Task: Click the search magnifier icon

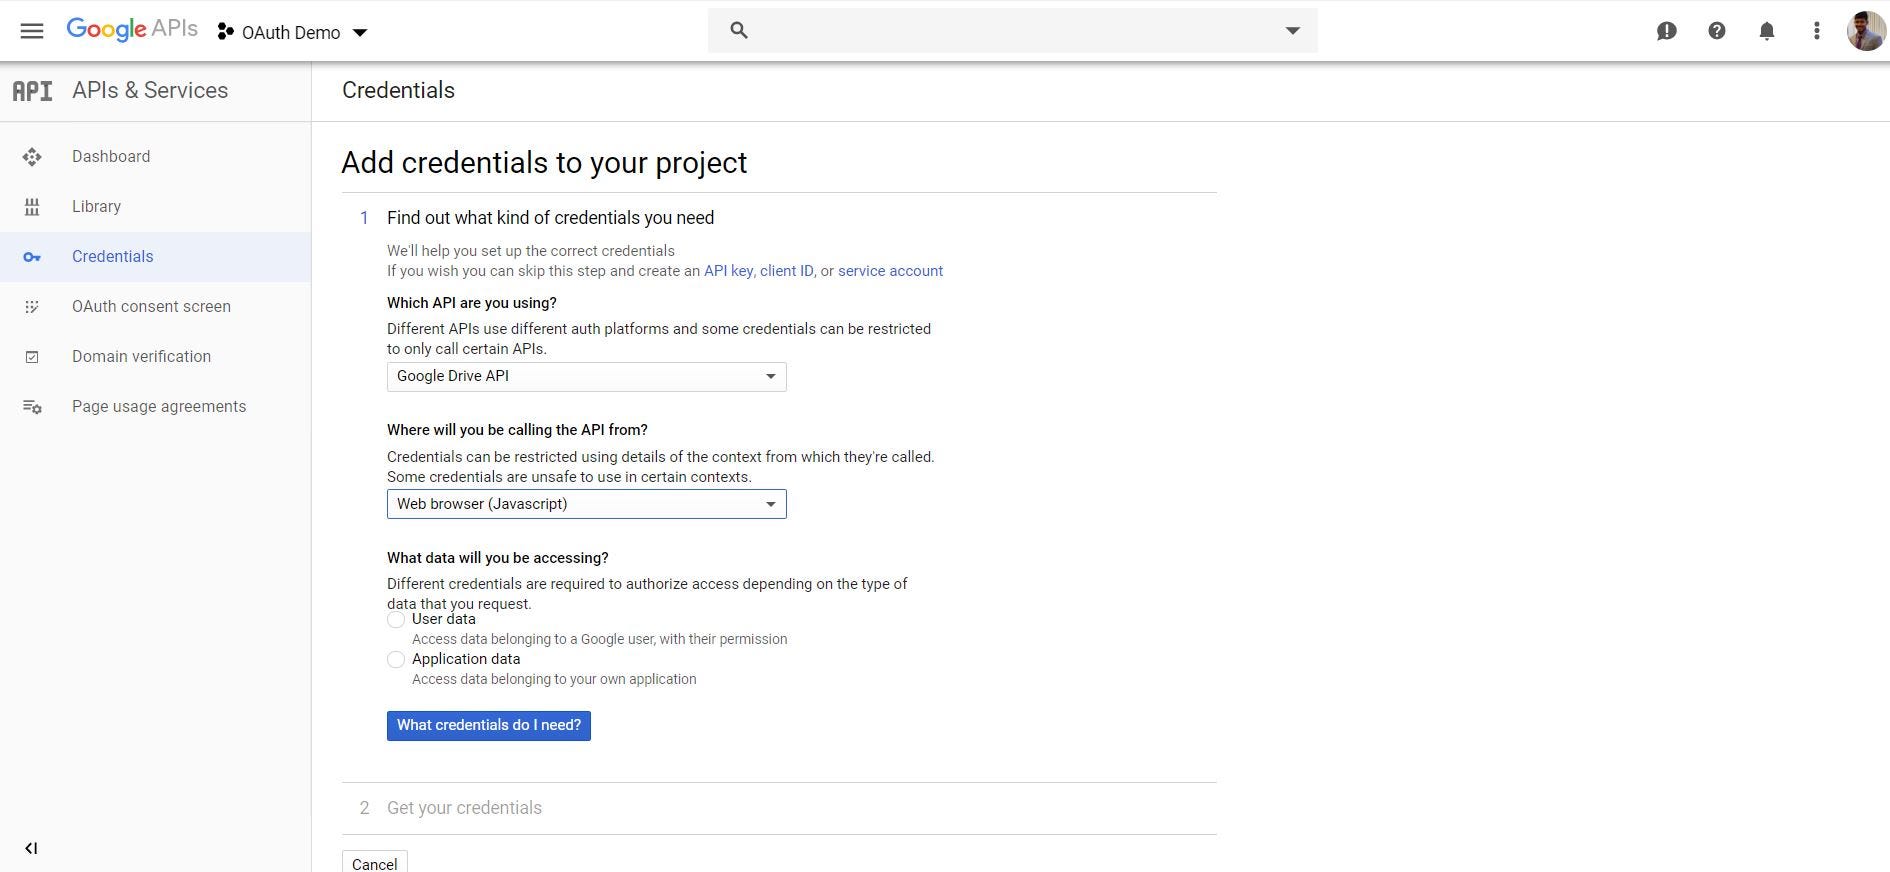Action: (x=739, y=30)
